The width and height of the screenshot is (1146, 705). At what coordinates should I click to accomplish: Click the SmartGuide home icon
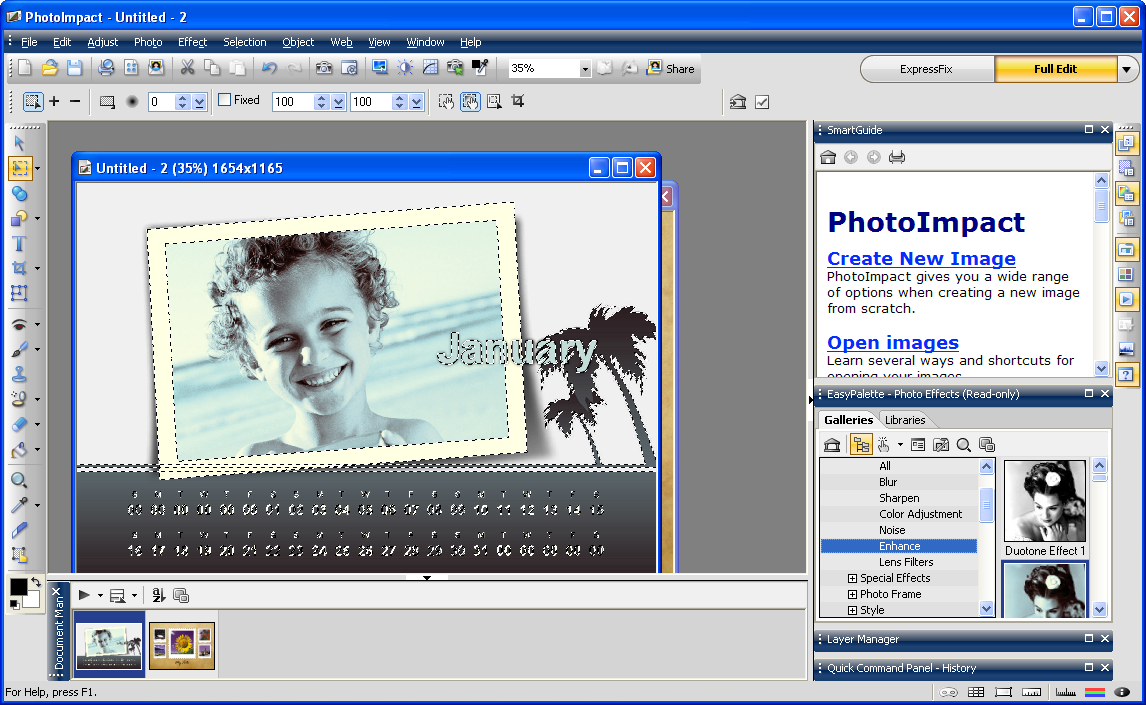click(828, 157)
